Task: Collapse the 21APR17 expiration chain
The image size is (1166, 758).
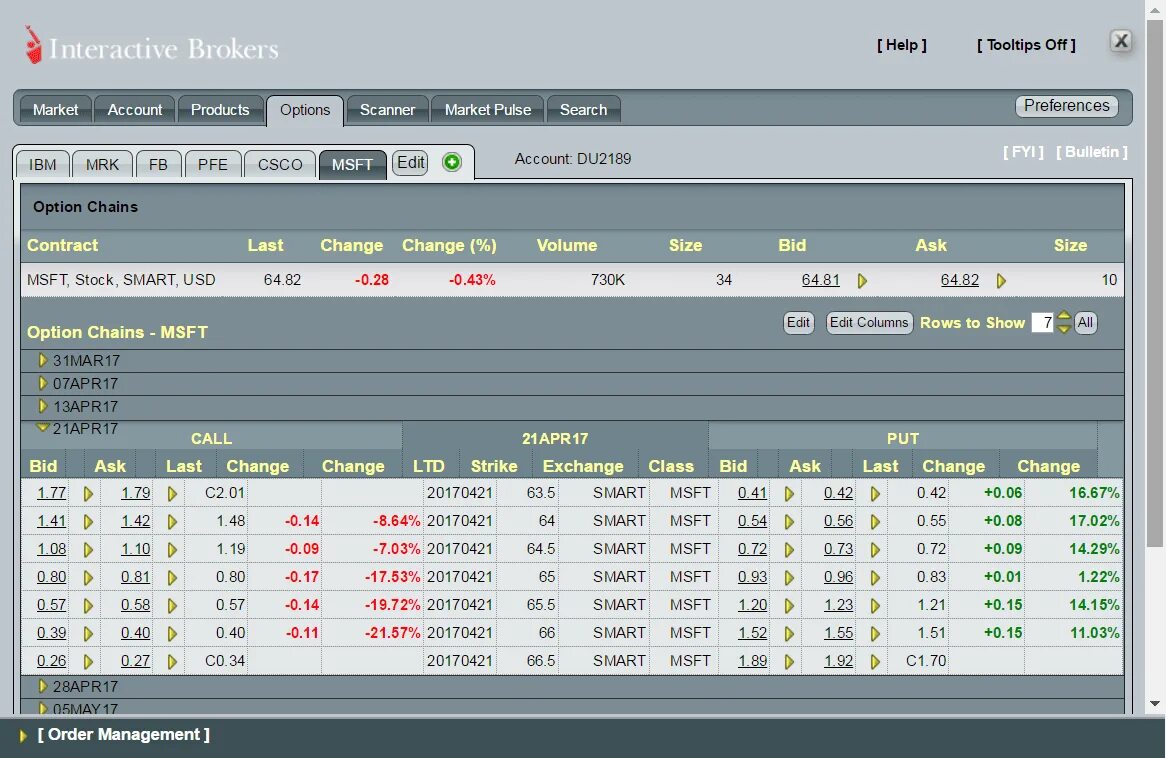Action: pyautogui.click(x=42, y=428)
